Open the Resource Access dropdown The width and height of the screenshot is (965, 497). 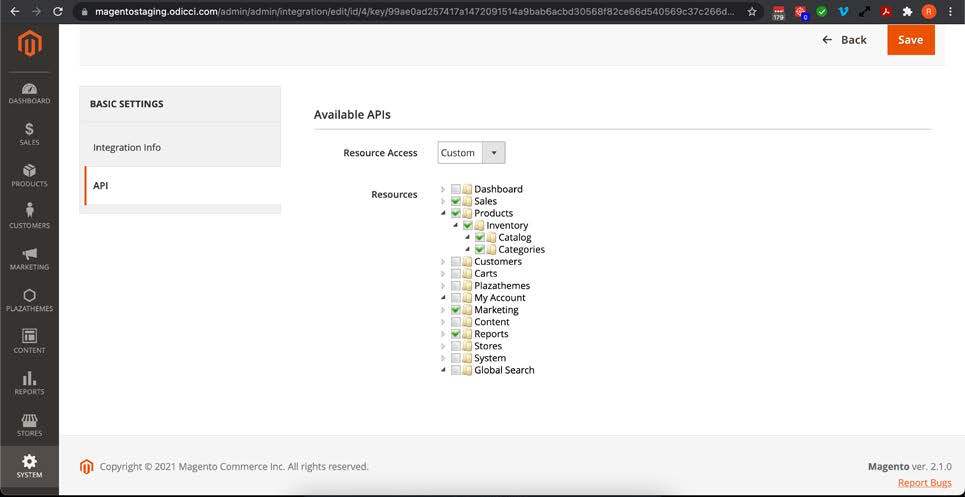click(471, 153)
